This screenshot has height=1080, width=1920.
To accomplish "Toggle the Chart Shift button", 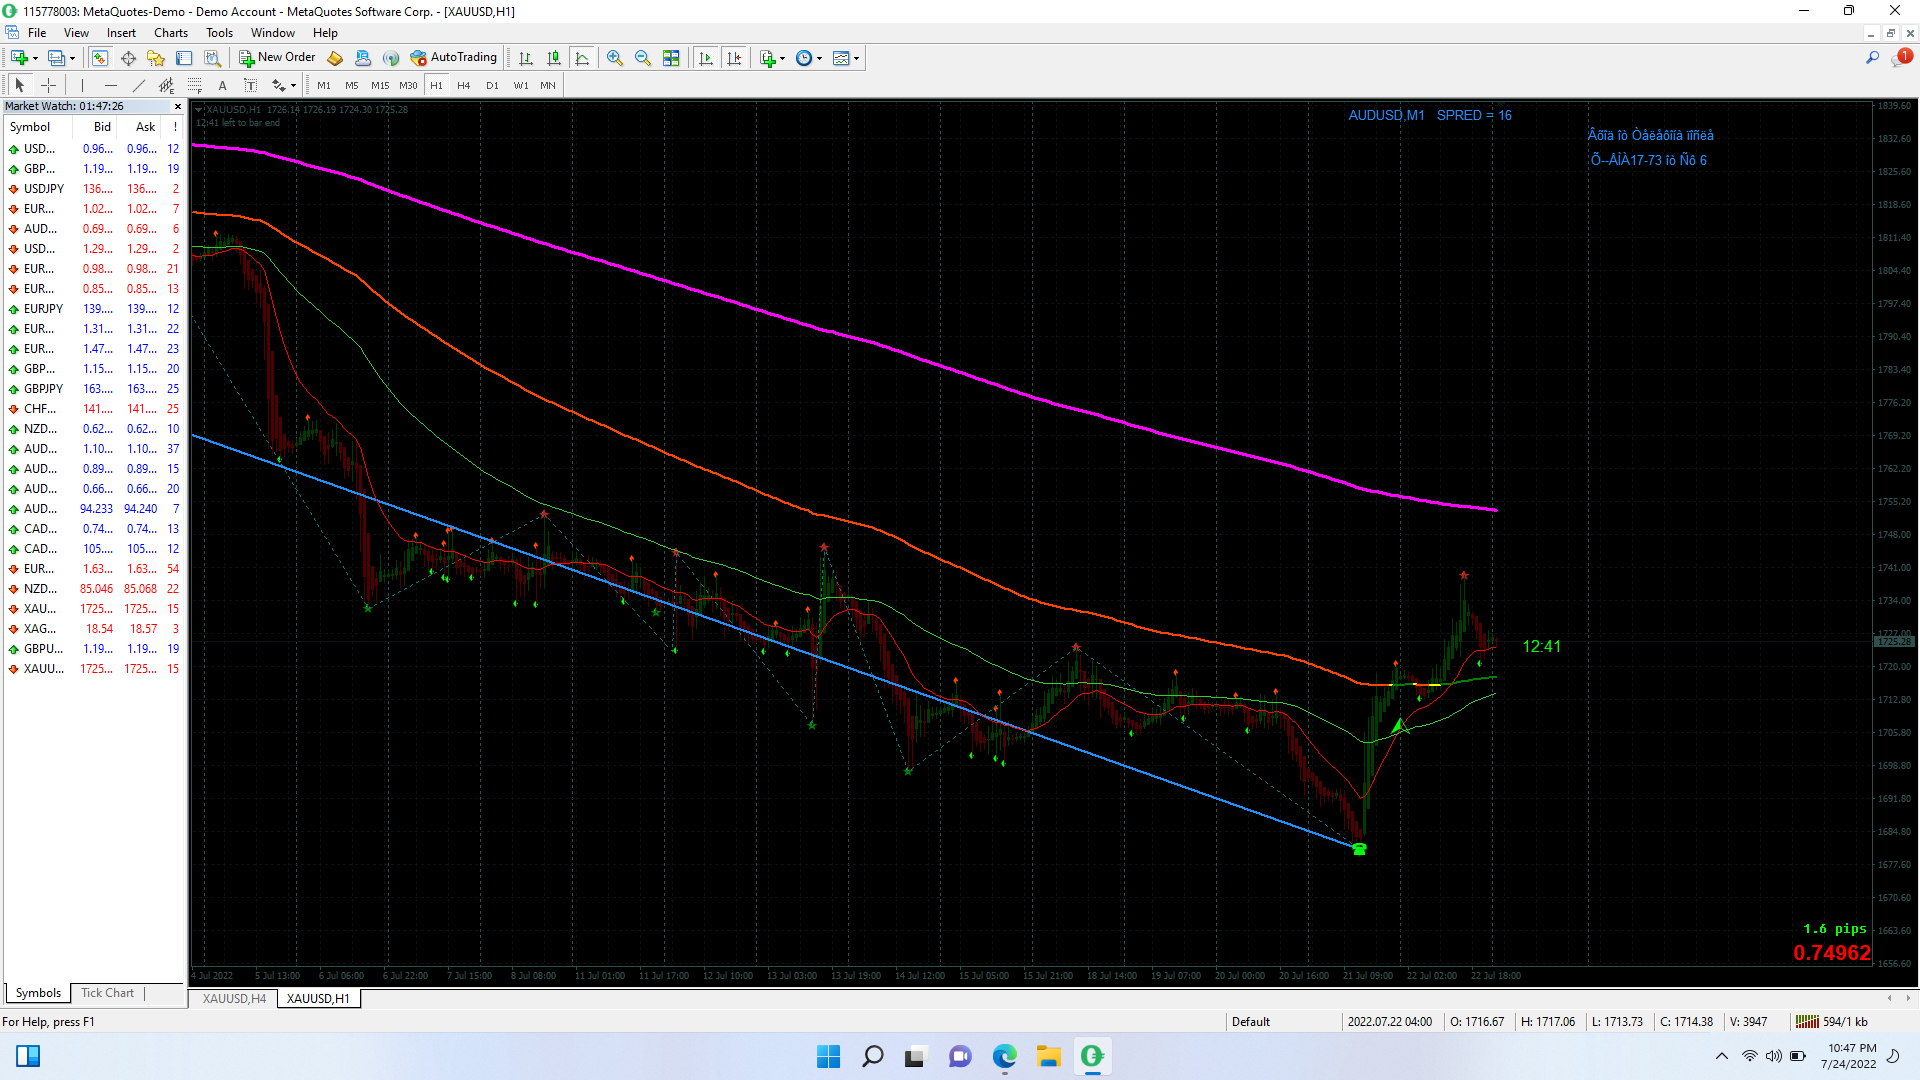I will pos(734,58).
